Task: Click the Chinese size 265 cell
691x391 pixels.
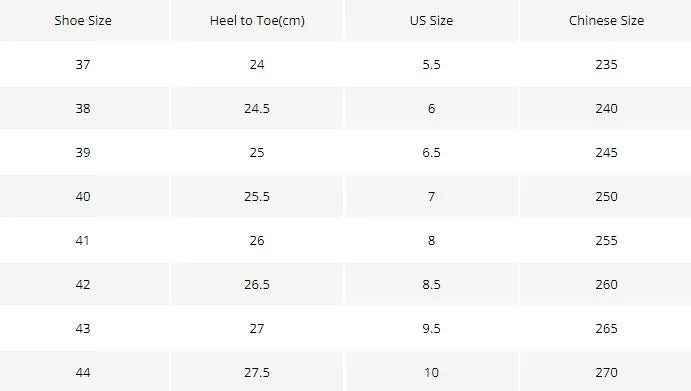Action: click(x=606, y=328)
